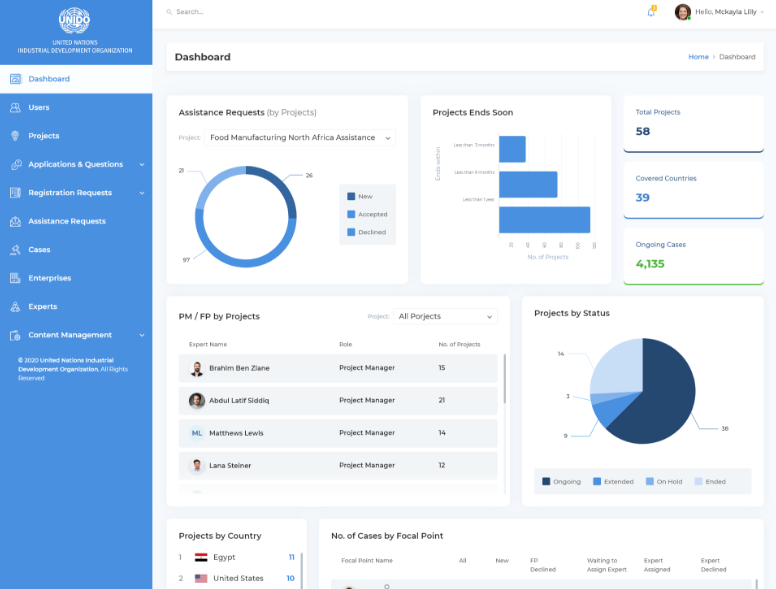Click the Assistance Requests sidebar icon
This screenshot has height=589, width=776.
15,221
